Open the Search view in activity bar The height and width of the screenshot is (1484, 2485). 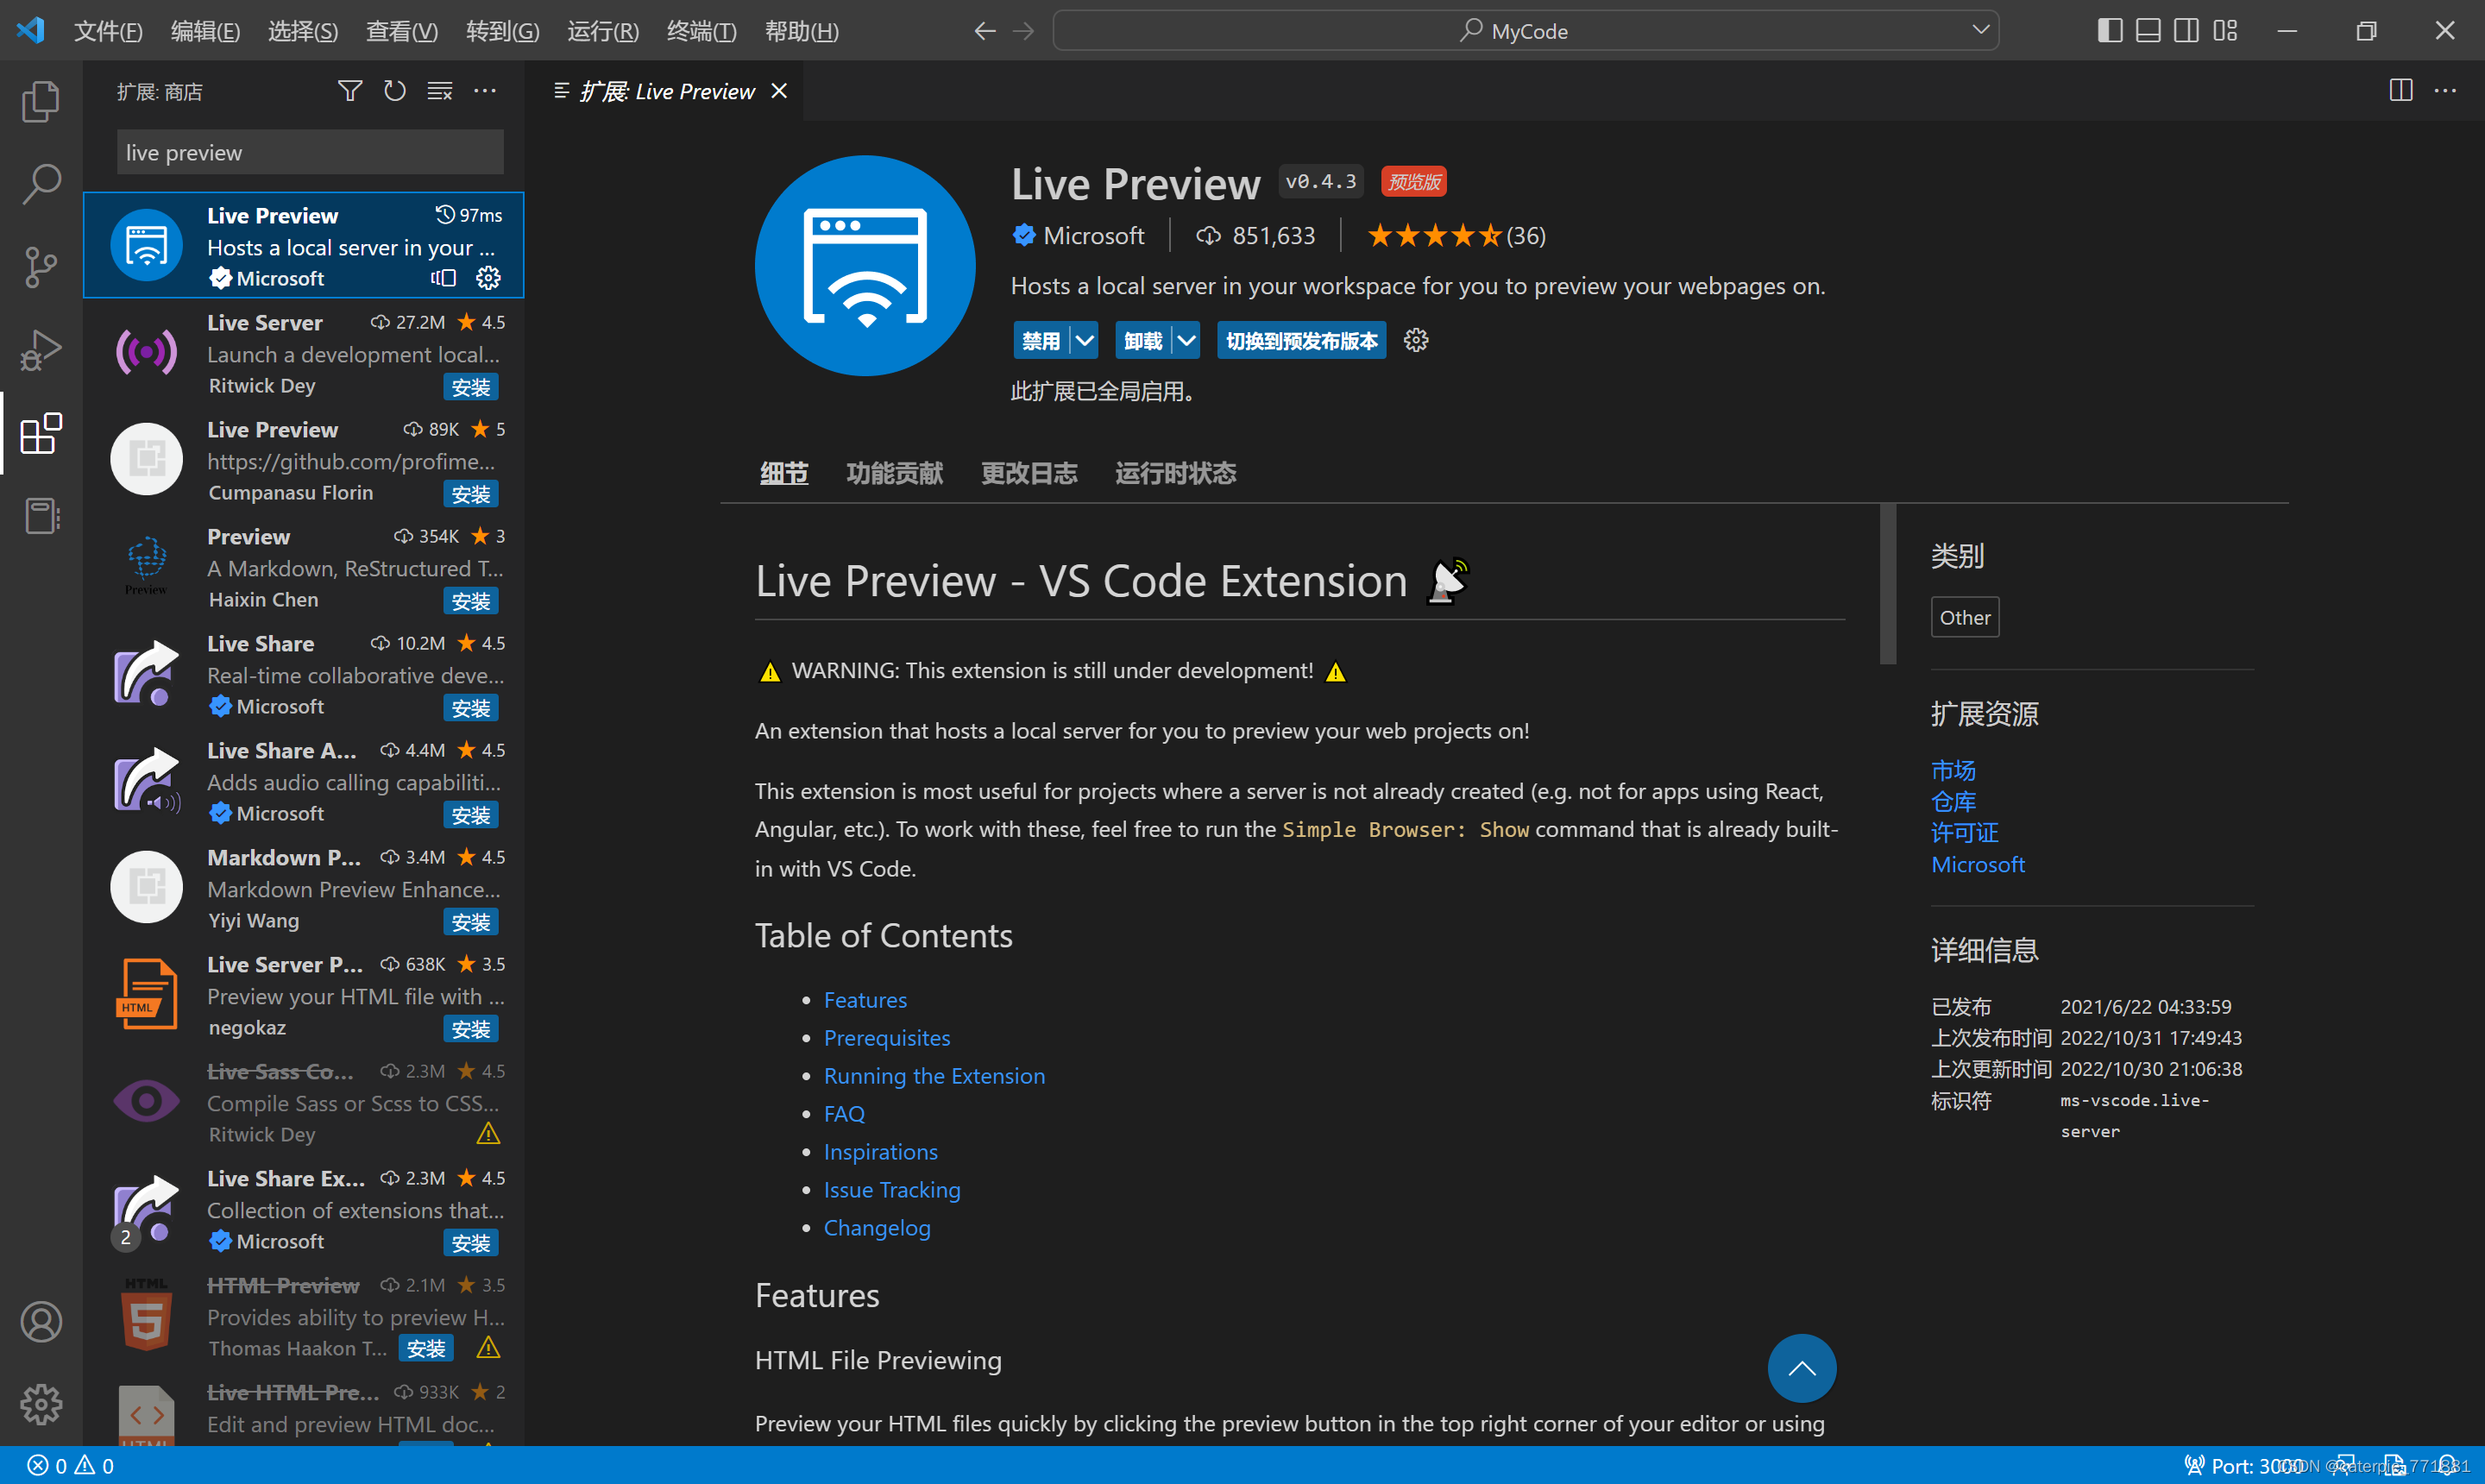point(41,184)
